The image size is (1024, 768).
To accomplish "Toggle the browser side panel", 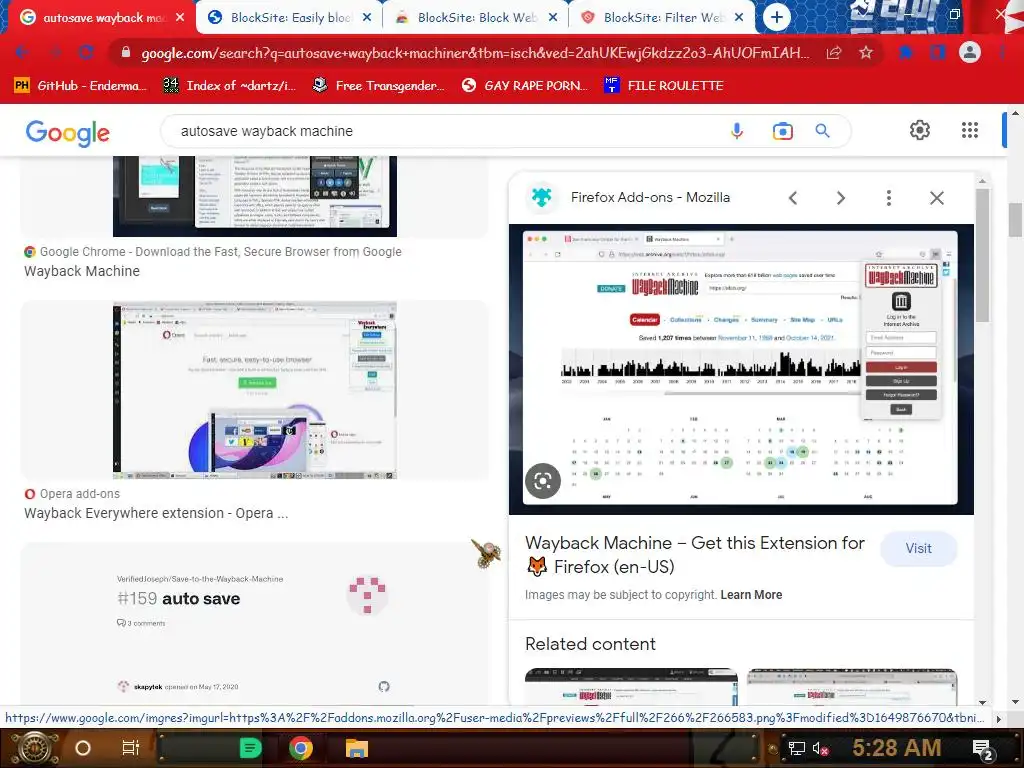I will point(938,52).
